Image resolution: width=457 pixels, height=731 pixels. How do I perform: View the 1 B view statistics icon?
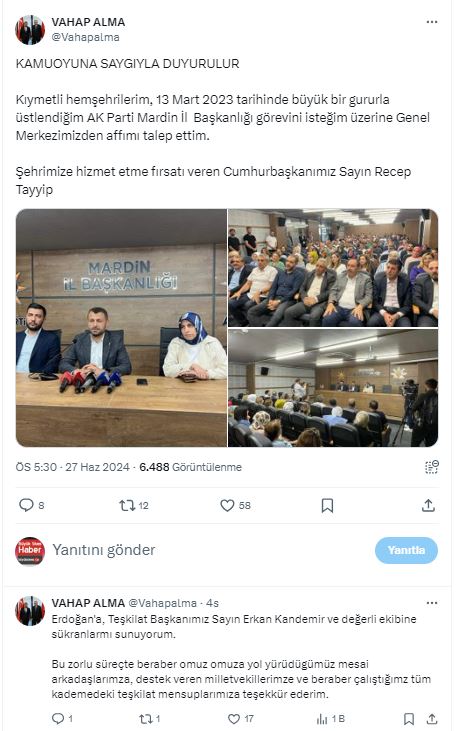[x=322, y=719]
